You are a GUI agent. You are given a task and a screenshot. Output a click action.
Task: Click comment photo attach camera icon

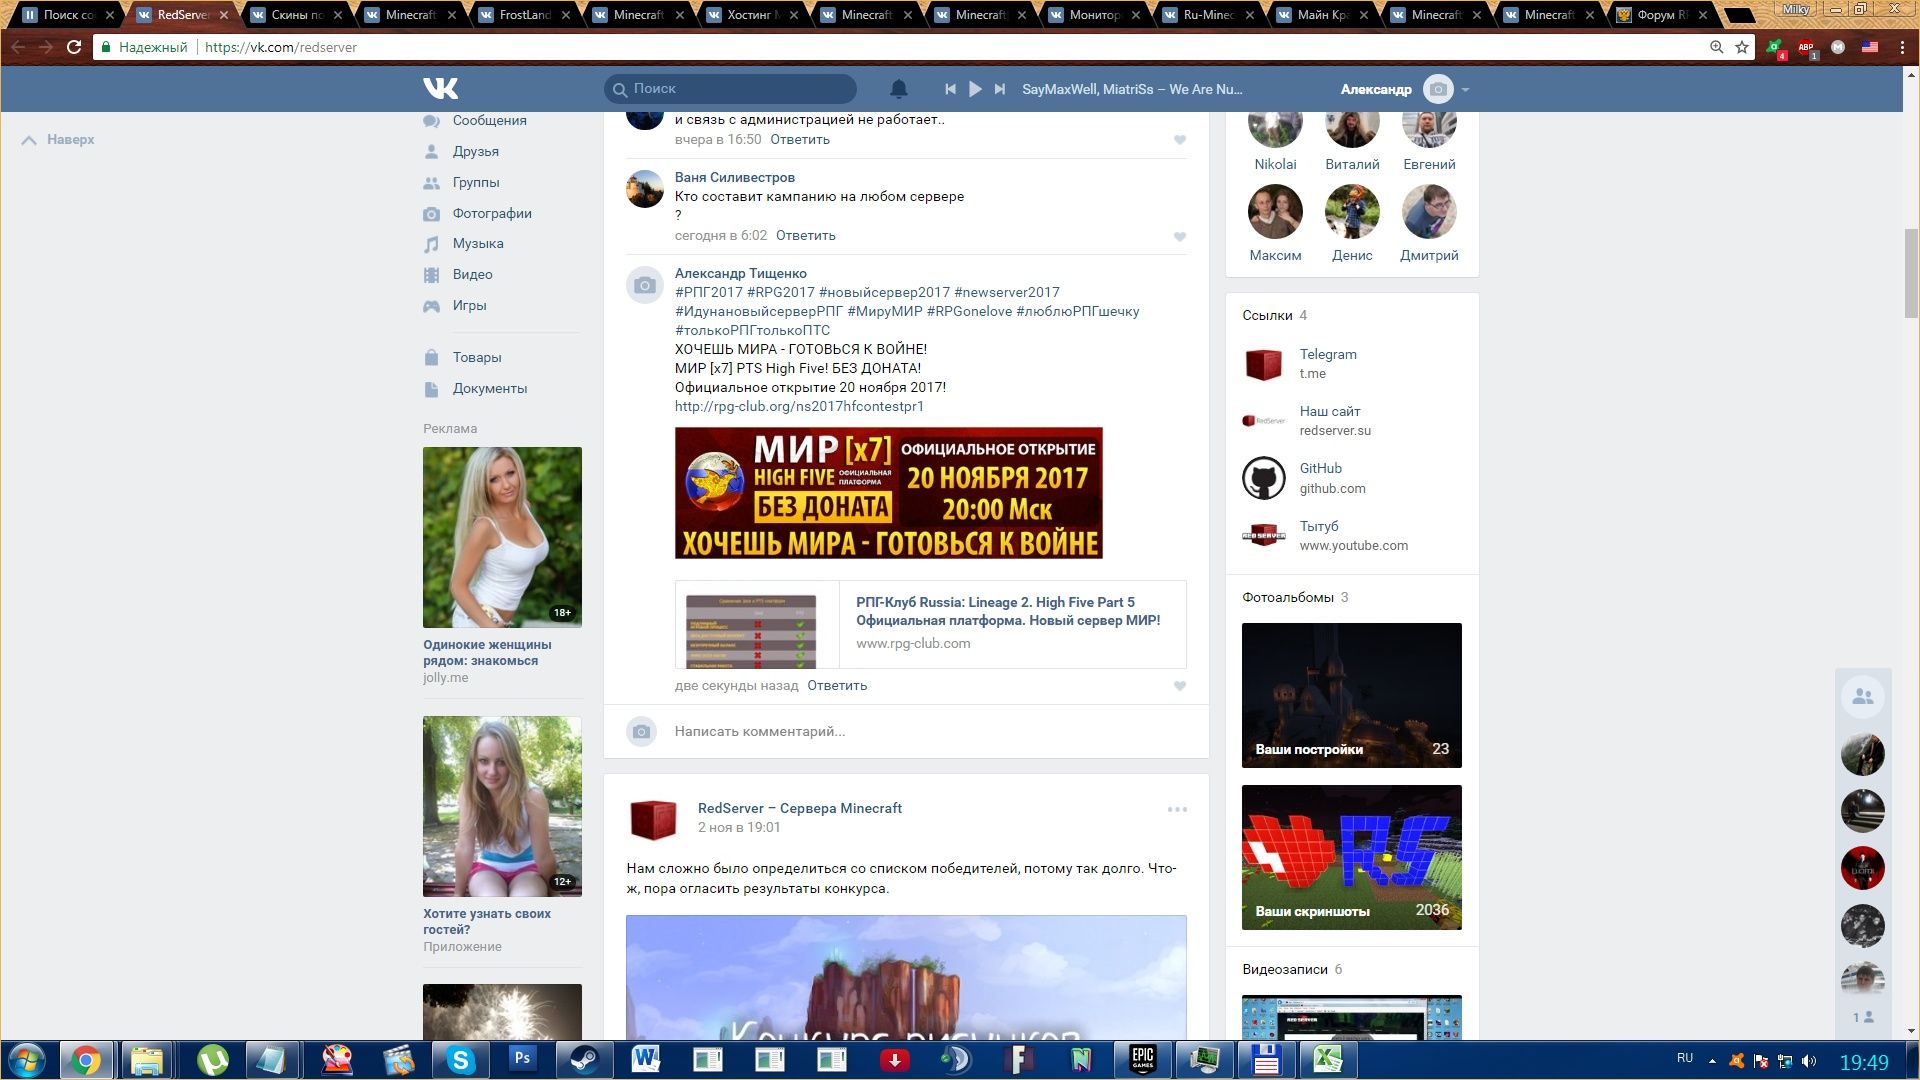642,732
